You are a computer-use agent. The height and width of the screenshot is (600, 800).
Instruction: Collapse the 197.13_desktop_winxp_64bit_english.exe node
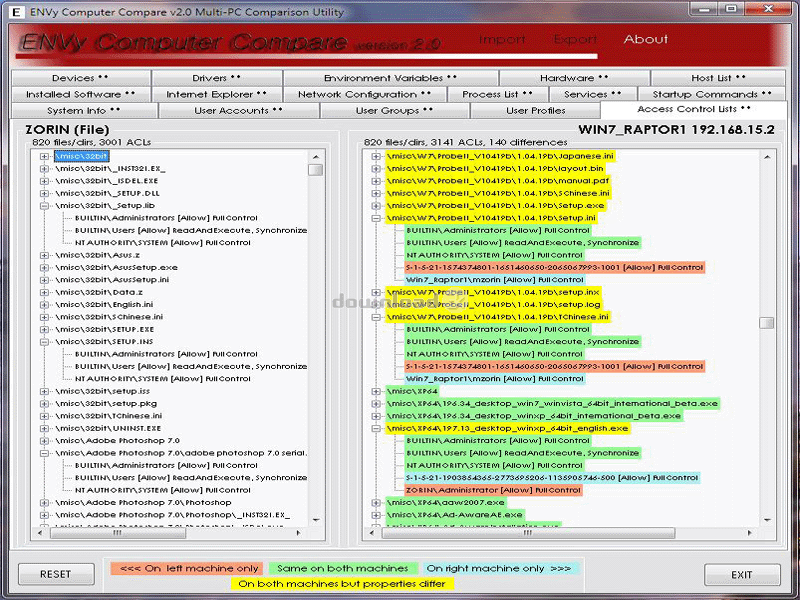coord(376,428)
